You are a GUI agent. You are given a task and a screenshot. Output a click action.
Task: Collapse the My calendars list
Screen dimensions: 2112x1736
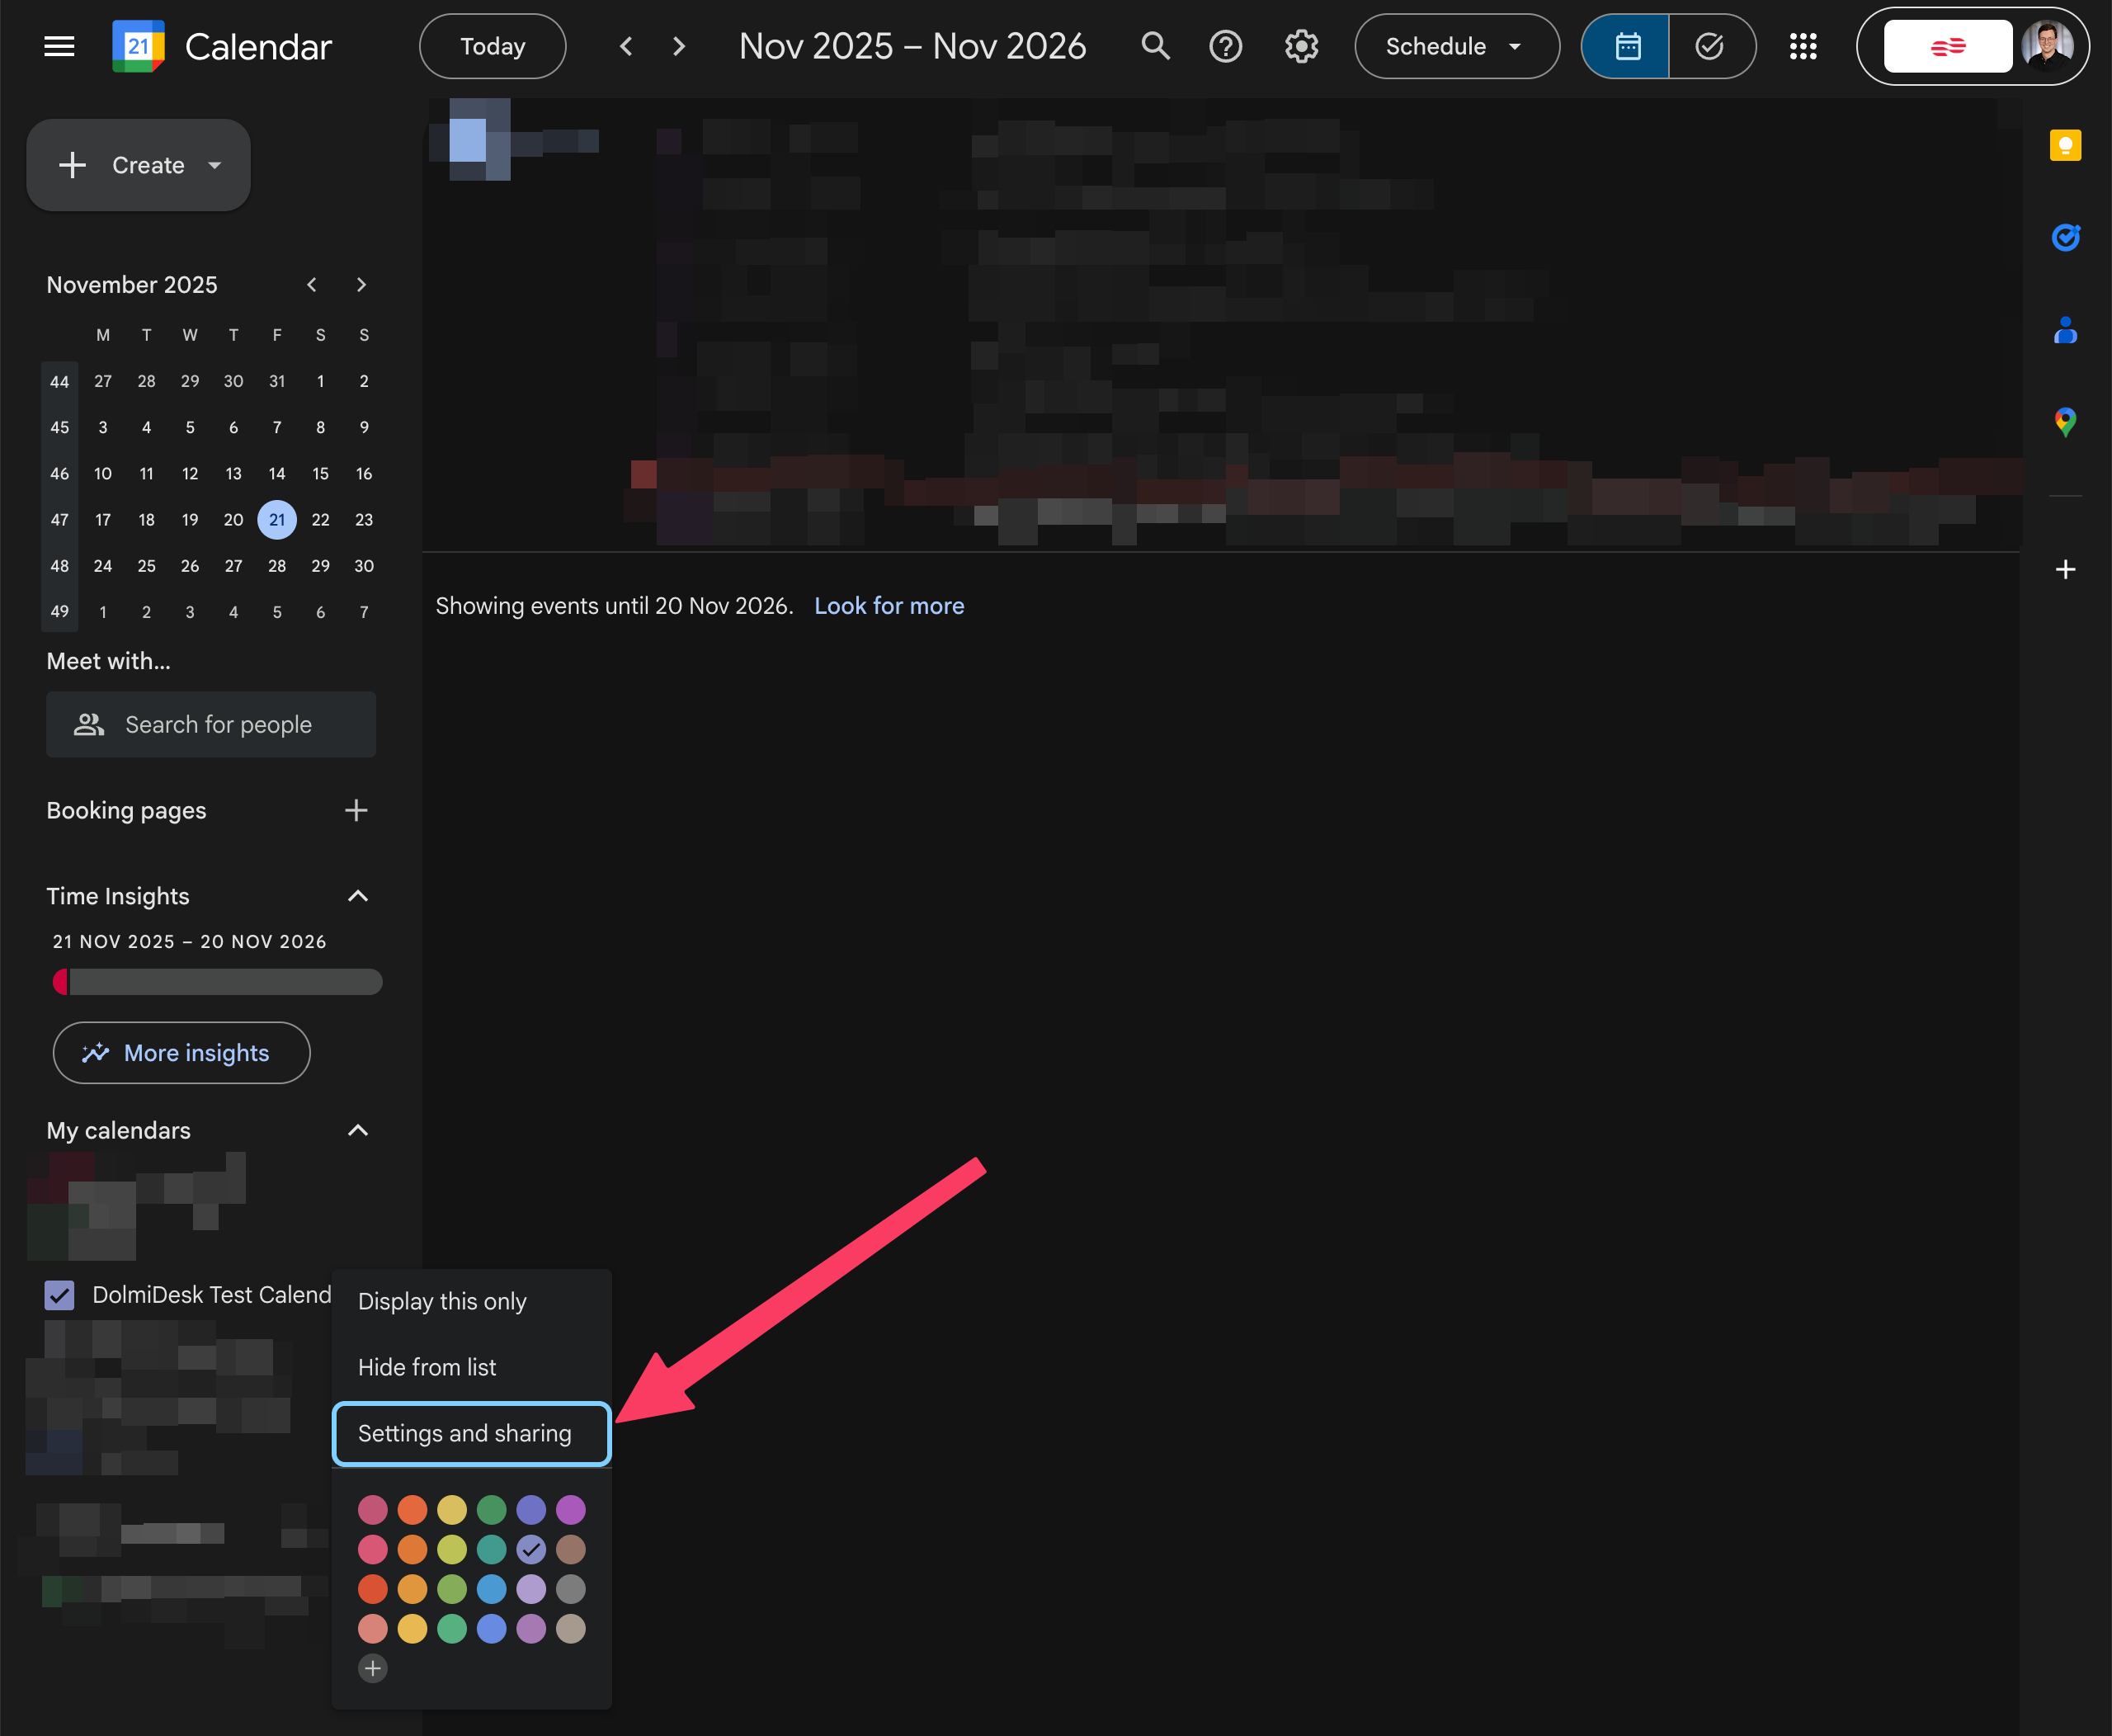click(358, 1130)
